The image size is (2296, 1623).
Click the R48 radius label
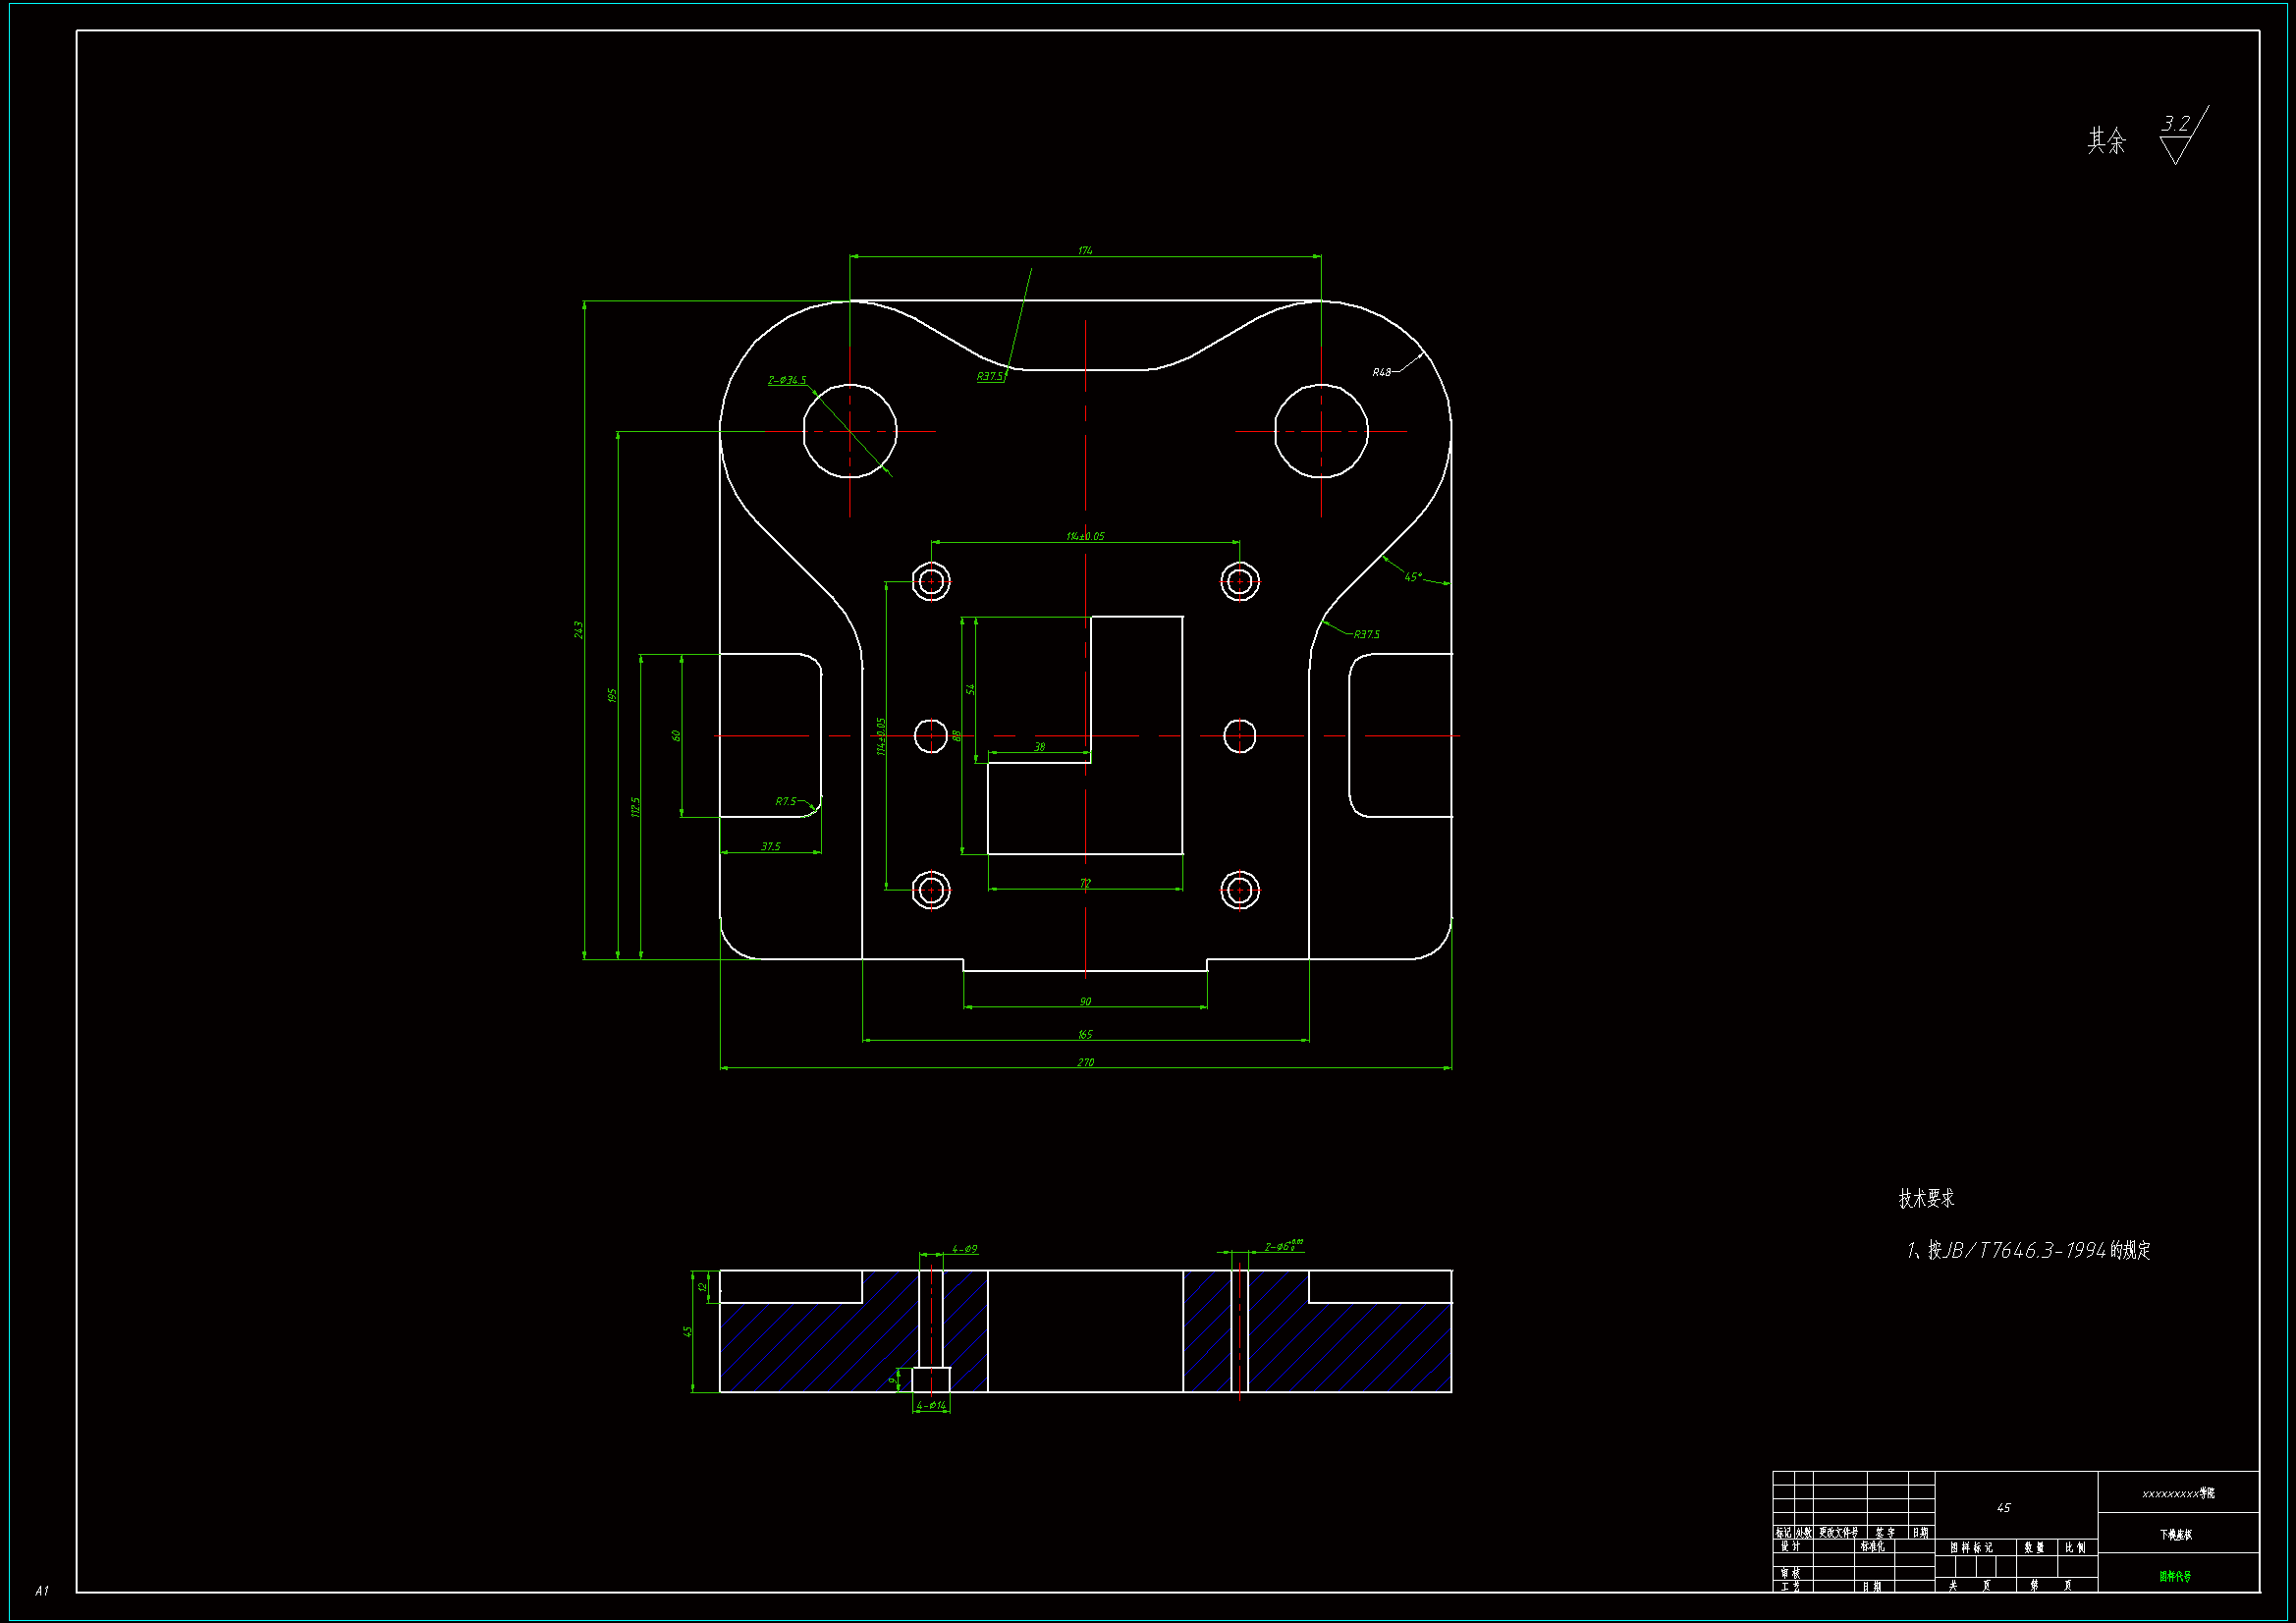tap(1381, 372)
